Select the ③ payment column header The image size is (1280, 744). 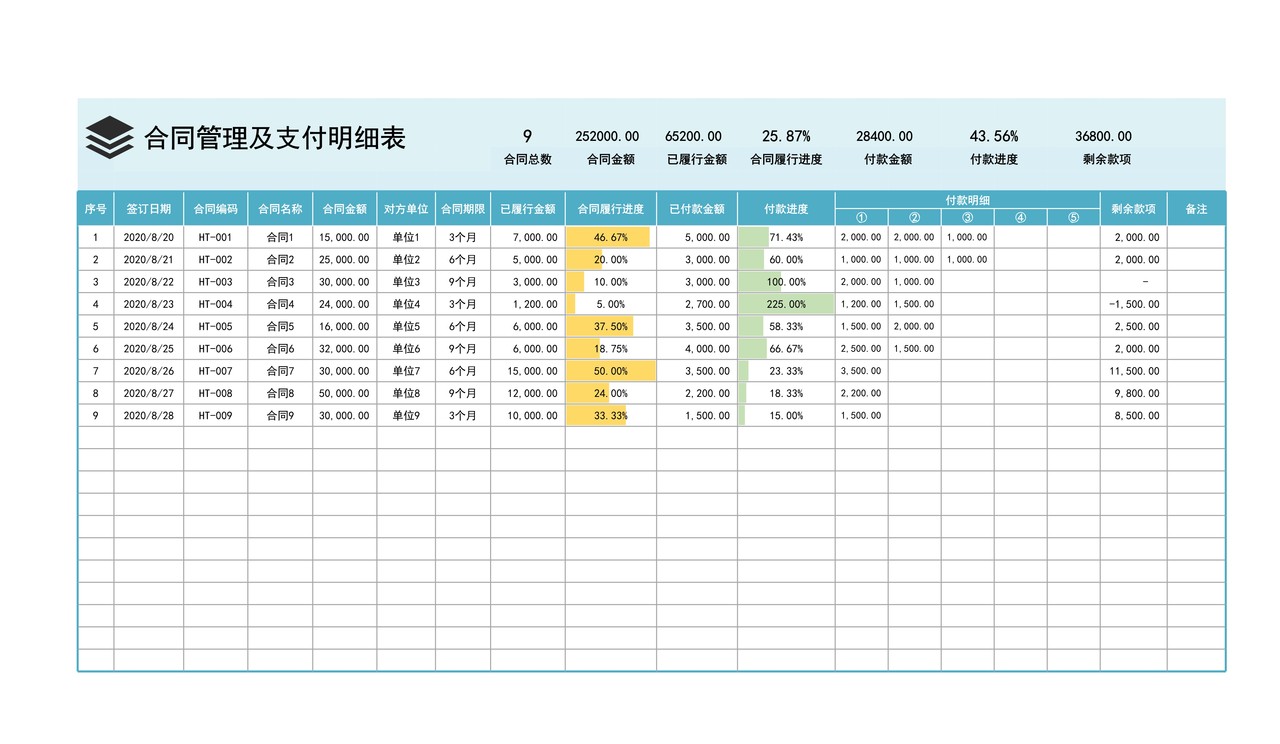[x=968, y=217]
